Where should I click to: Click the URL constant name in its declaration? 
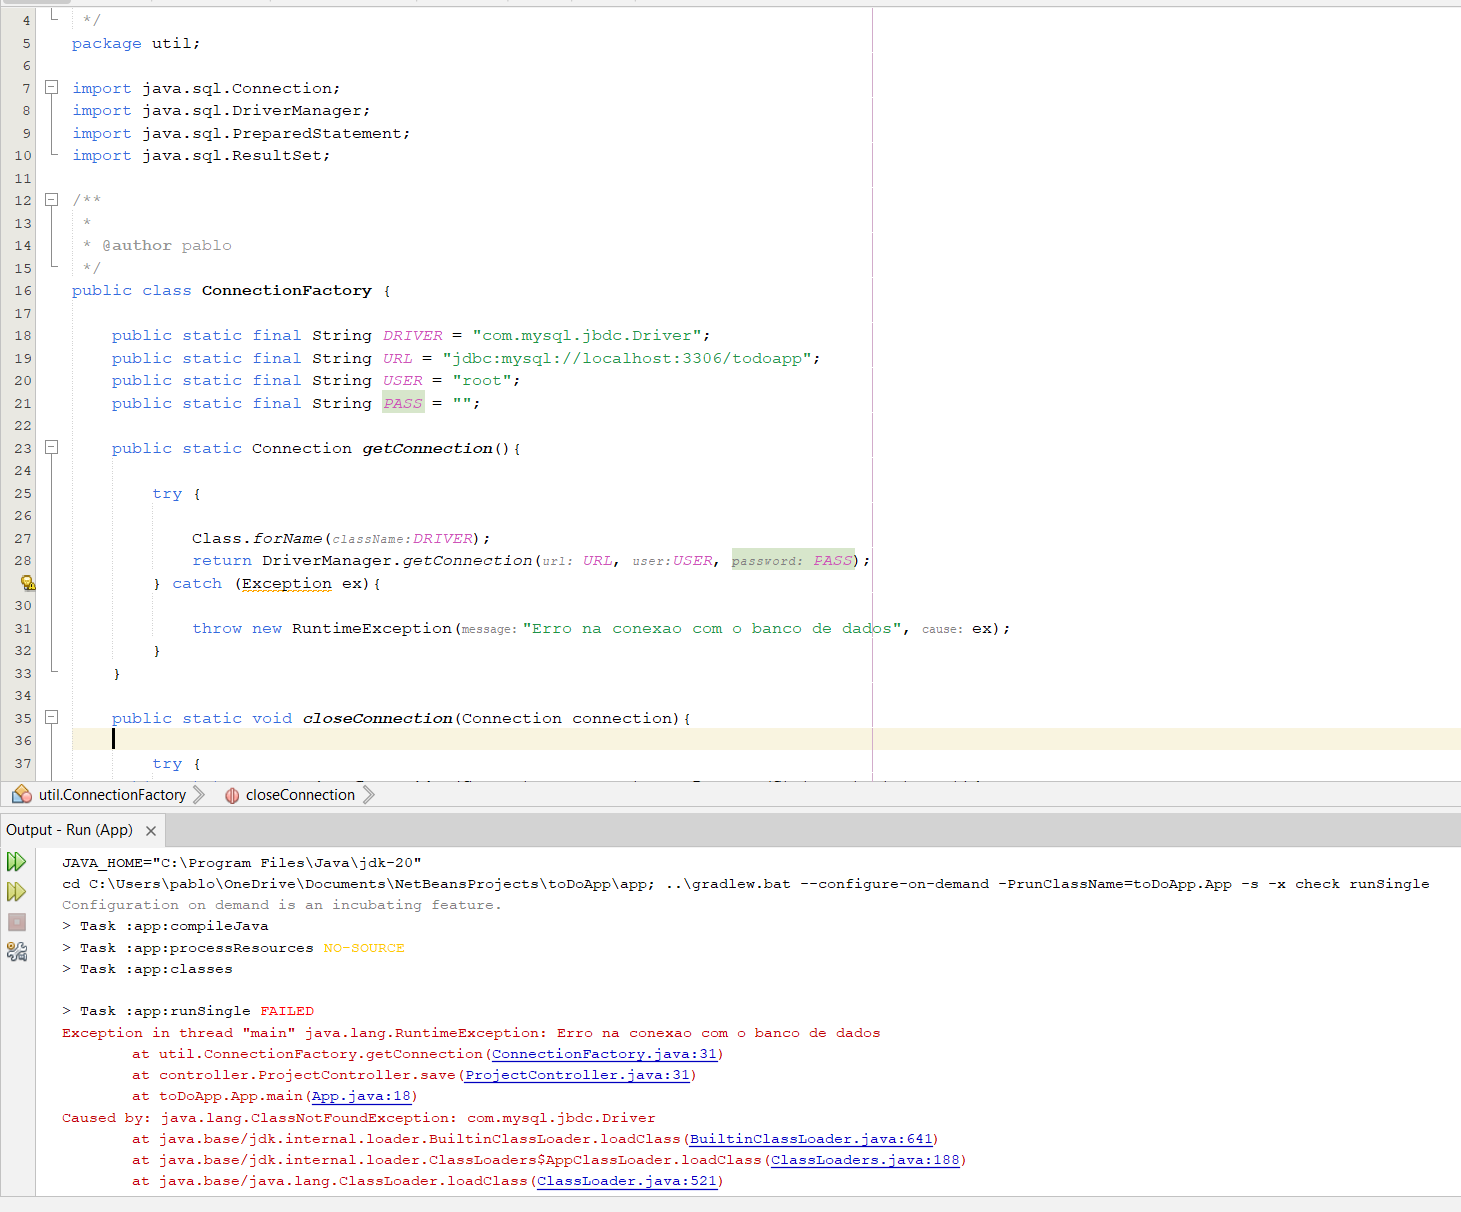pos(397,358)
